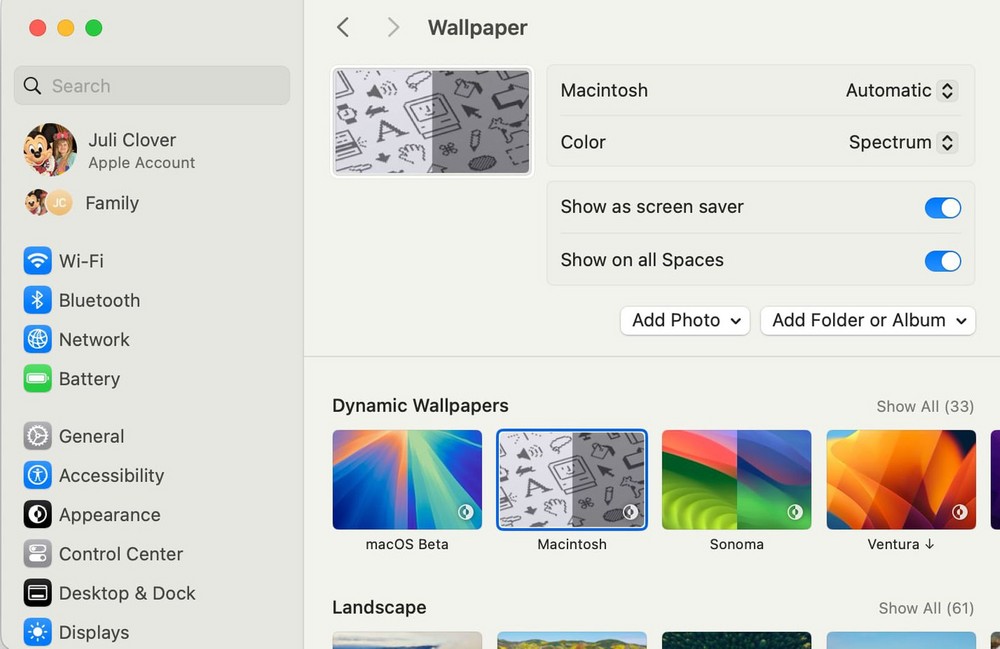The width and height of the screenshot is (1000, 649).
Task: Open the Color Spectrum dropdown
Action: click(902, 143)
